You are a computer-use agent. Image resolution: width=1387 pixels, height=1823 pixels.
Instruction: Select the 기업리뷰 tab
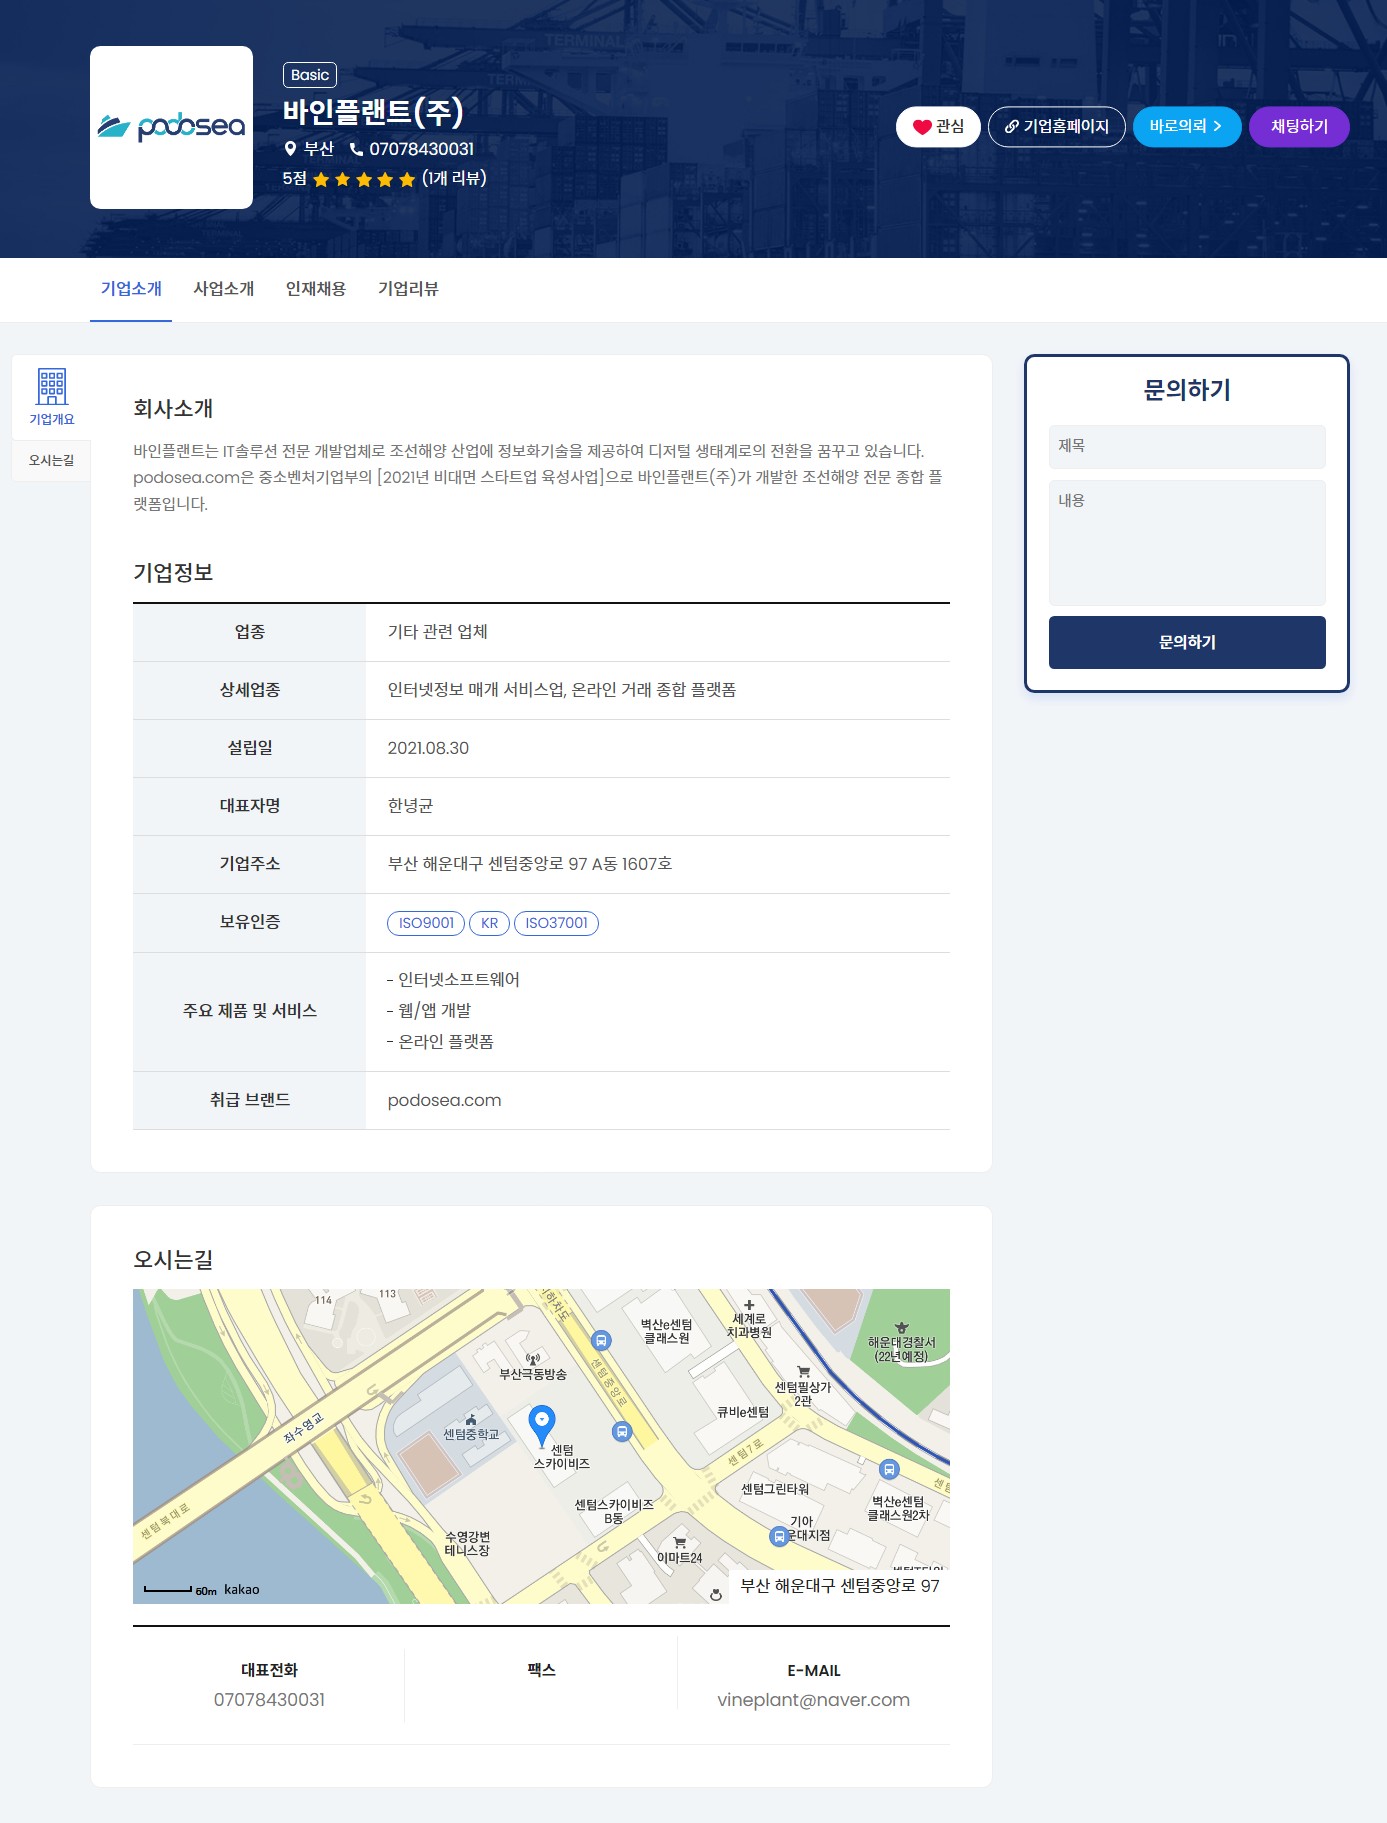[408, 289]
